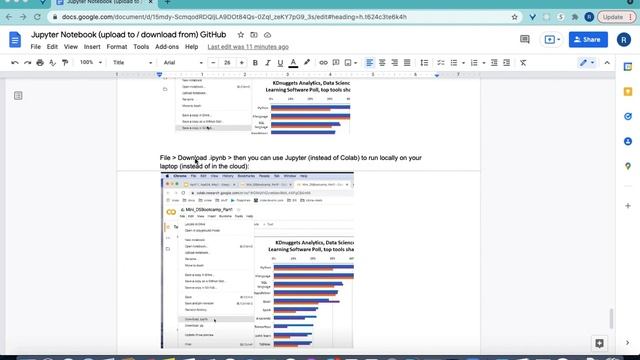
Task: Open the text color picker
Action: click(293, 63)
